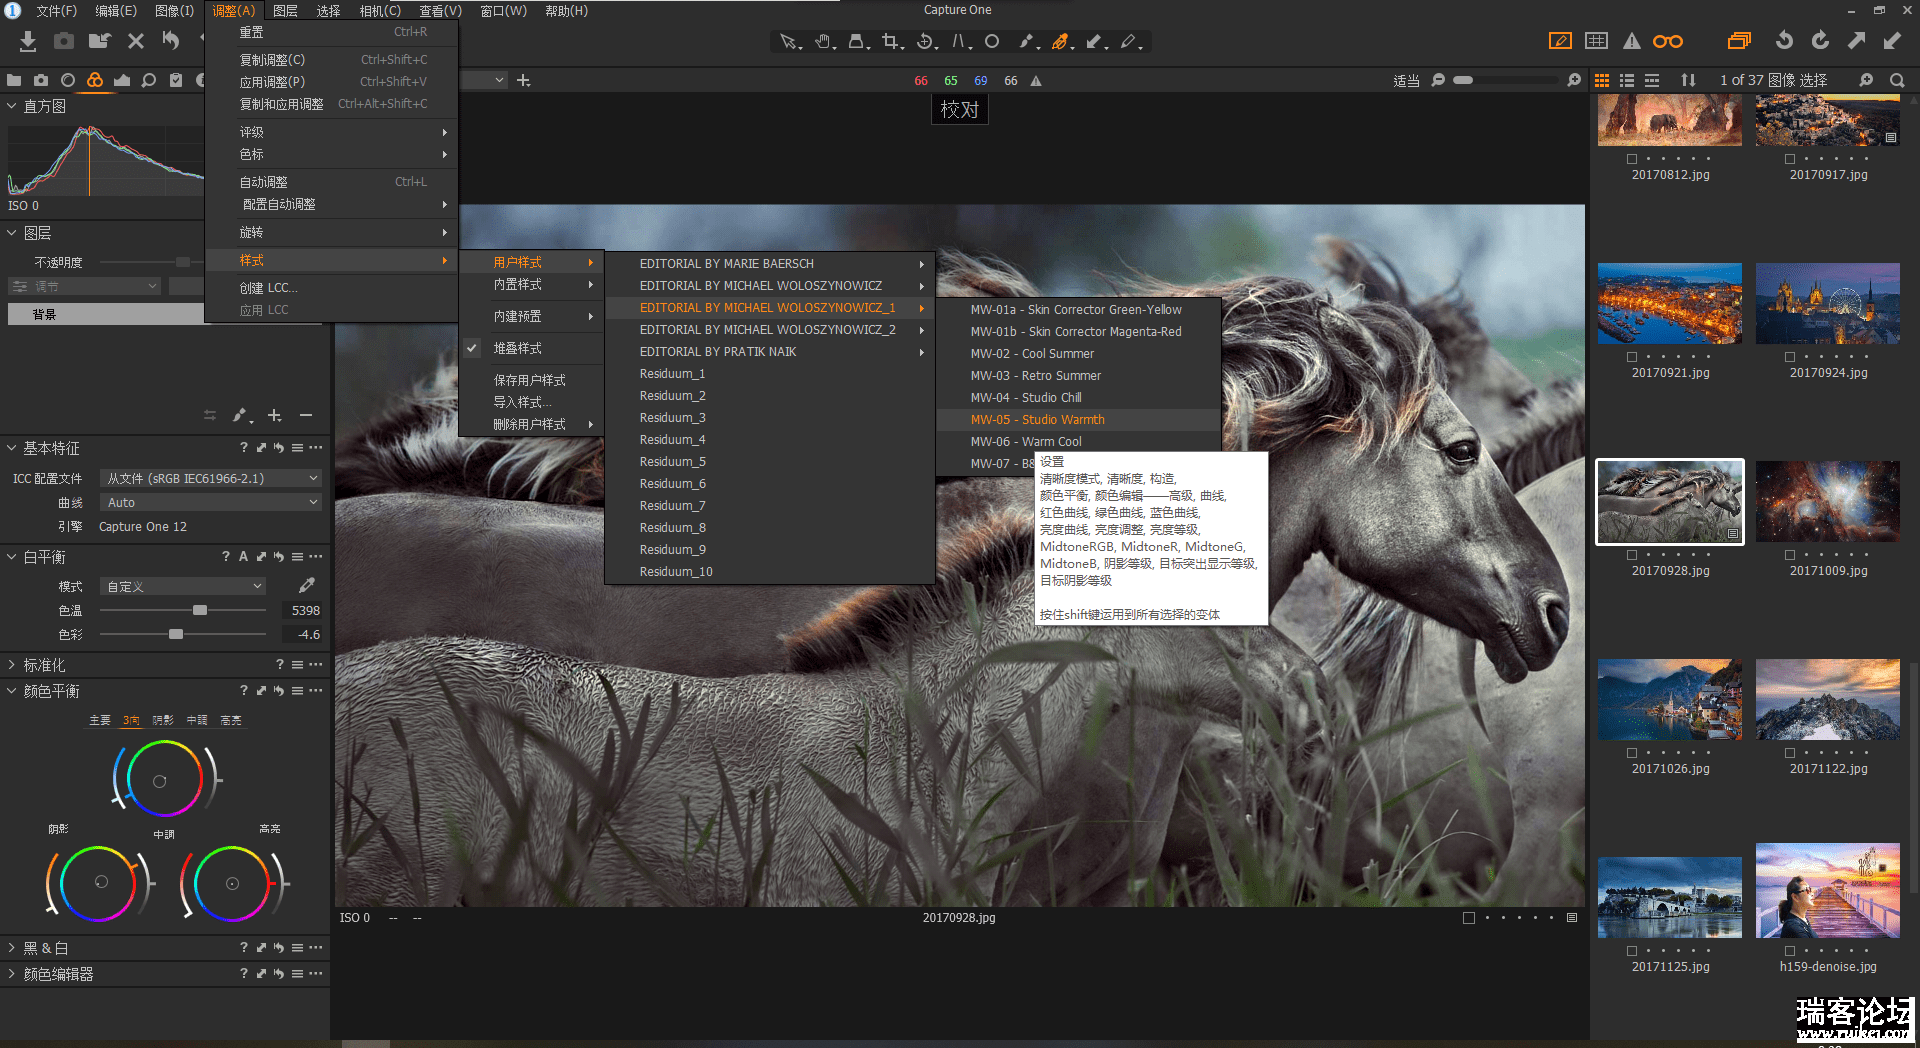Select the Rotation tool
Image resolution: width=1920 pixels, height=1048 pixels.
tap(927, 42)
